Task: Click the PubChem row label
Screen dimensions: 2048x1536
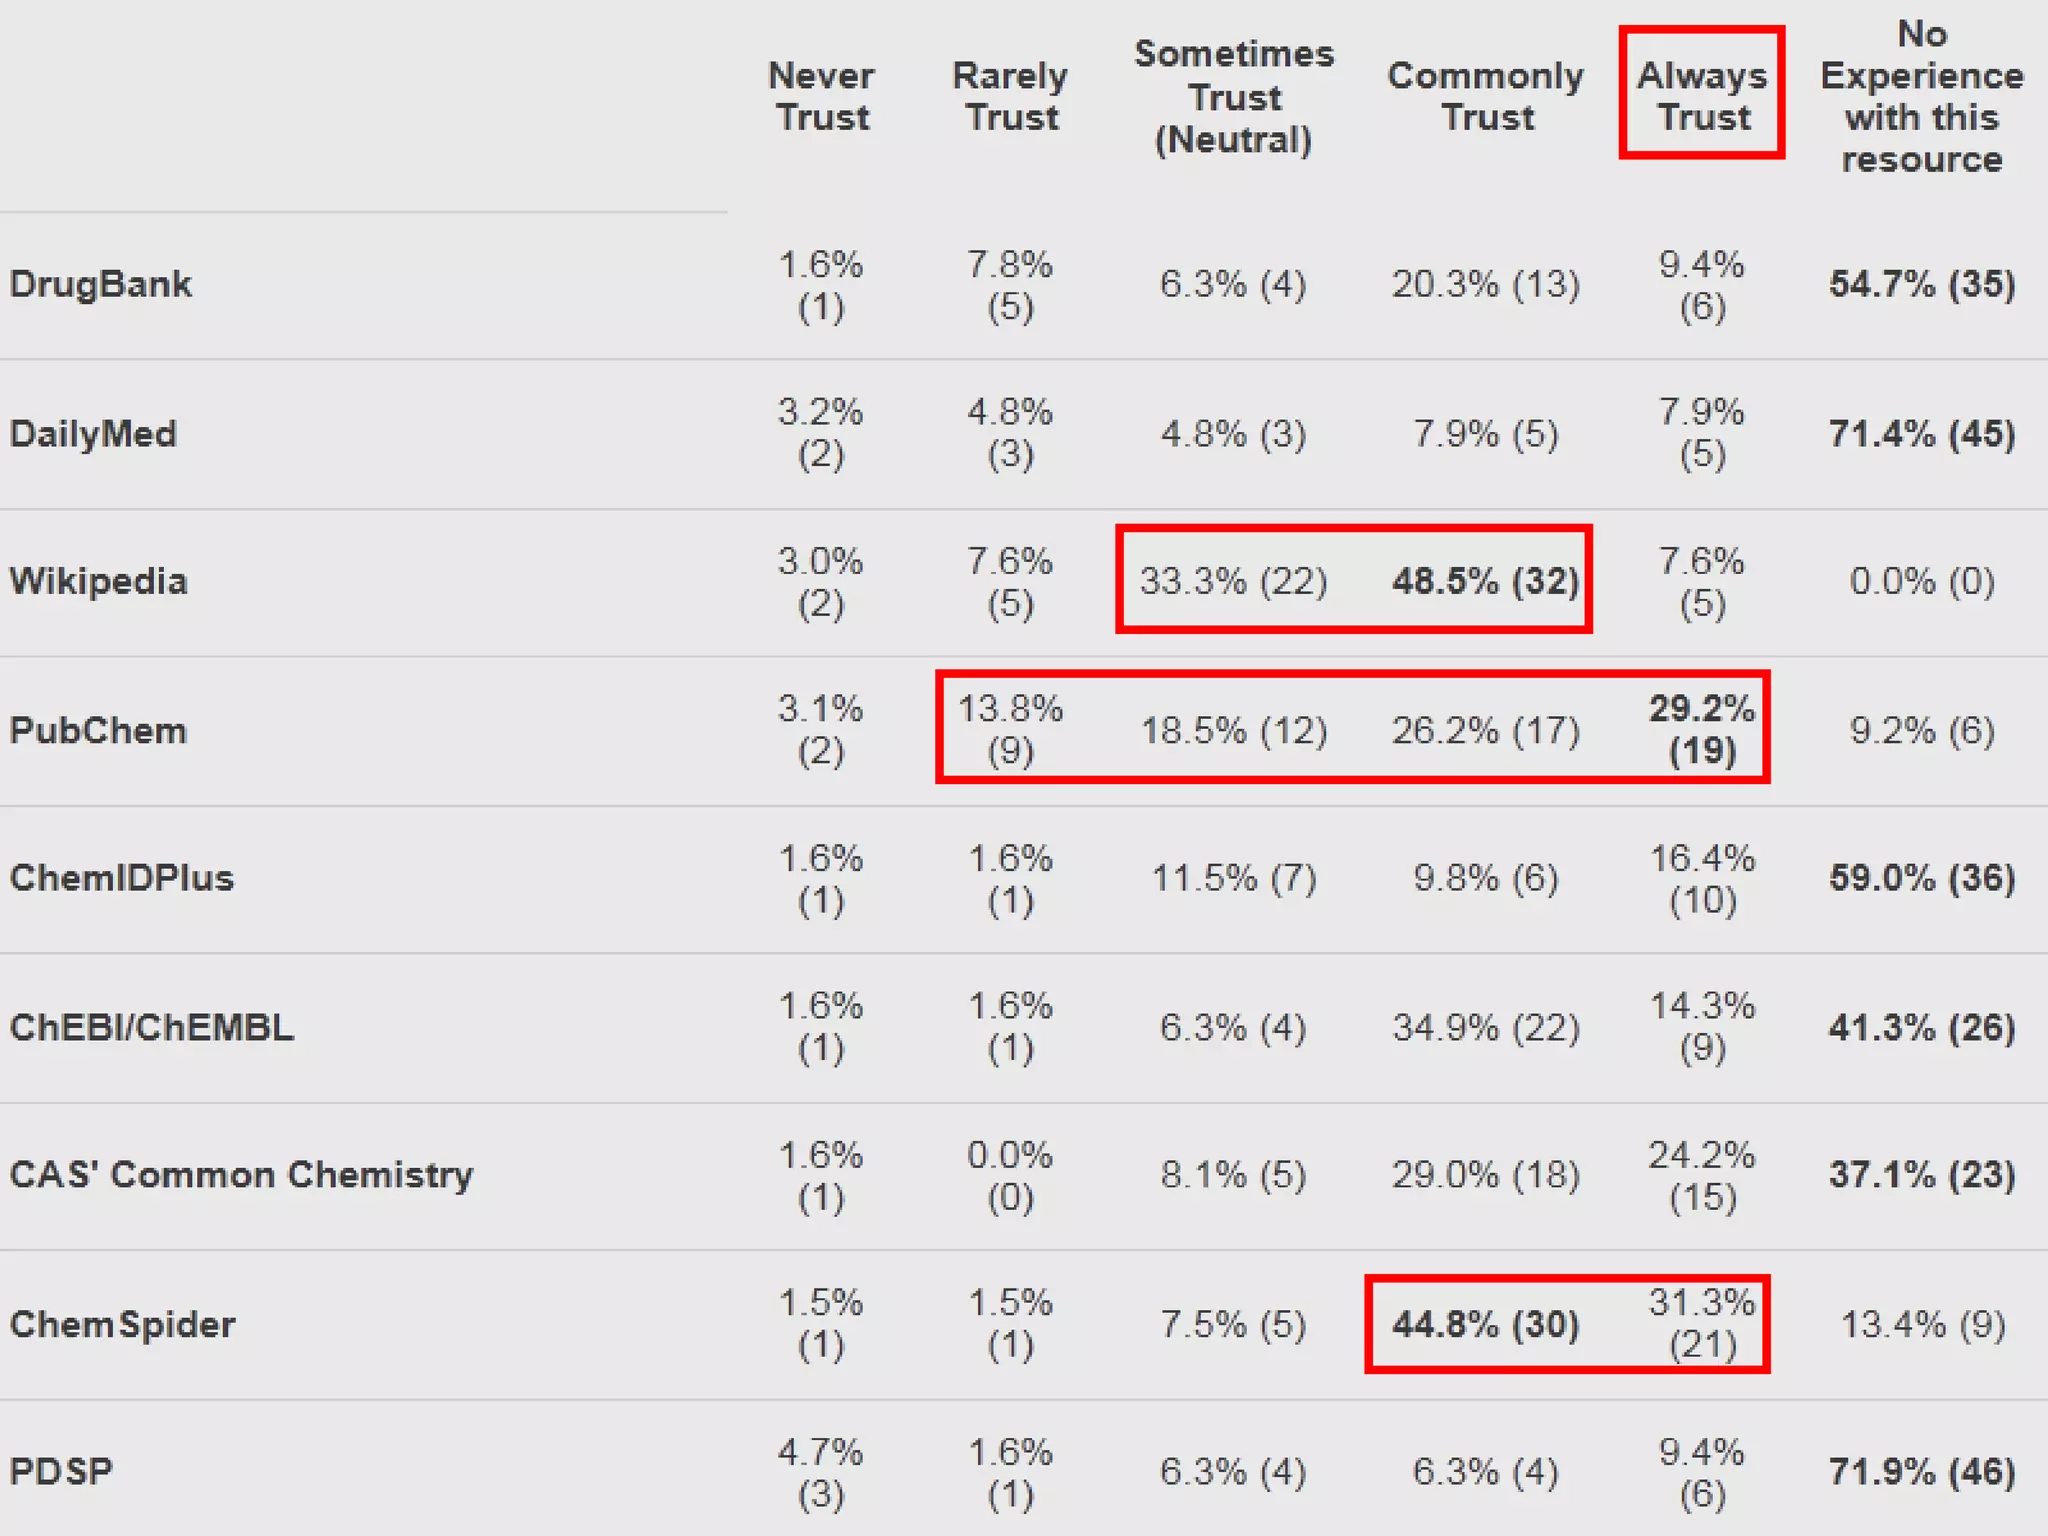Action: 98,730
